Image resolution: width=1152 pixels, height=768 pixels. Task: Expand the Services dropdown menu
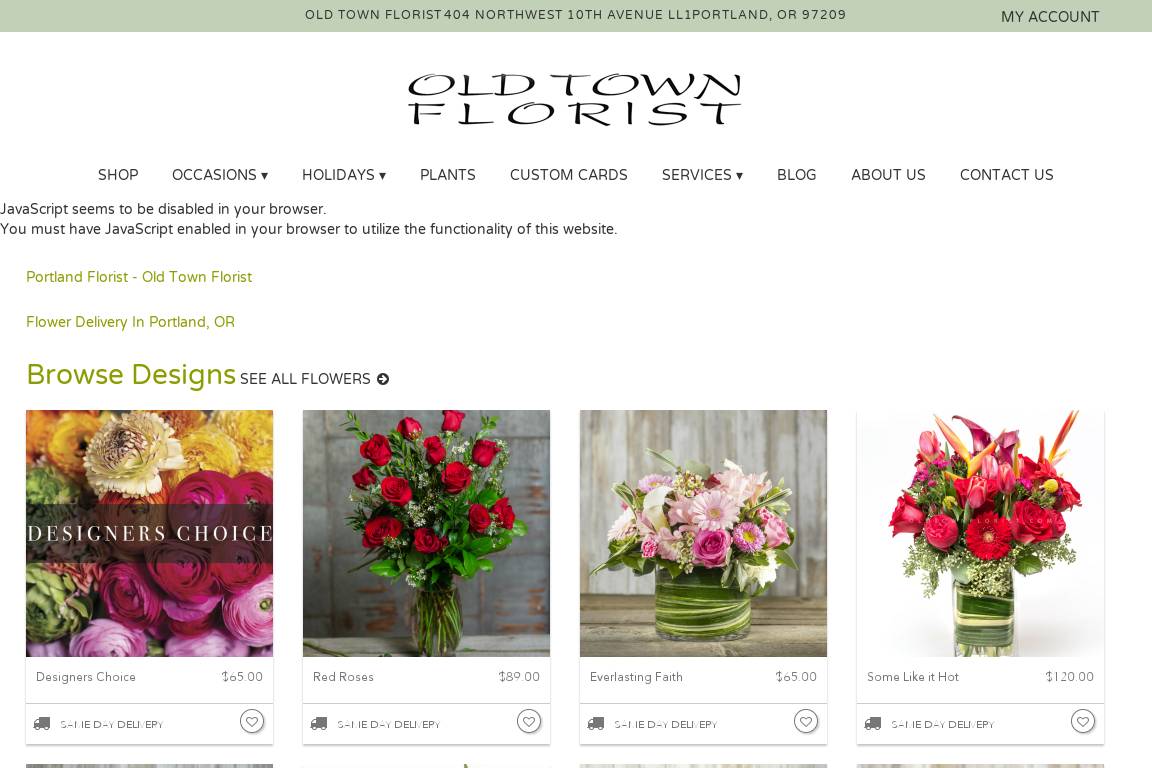point(702,175)
